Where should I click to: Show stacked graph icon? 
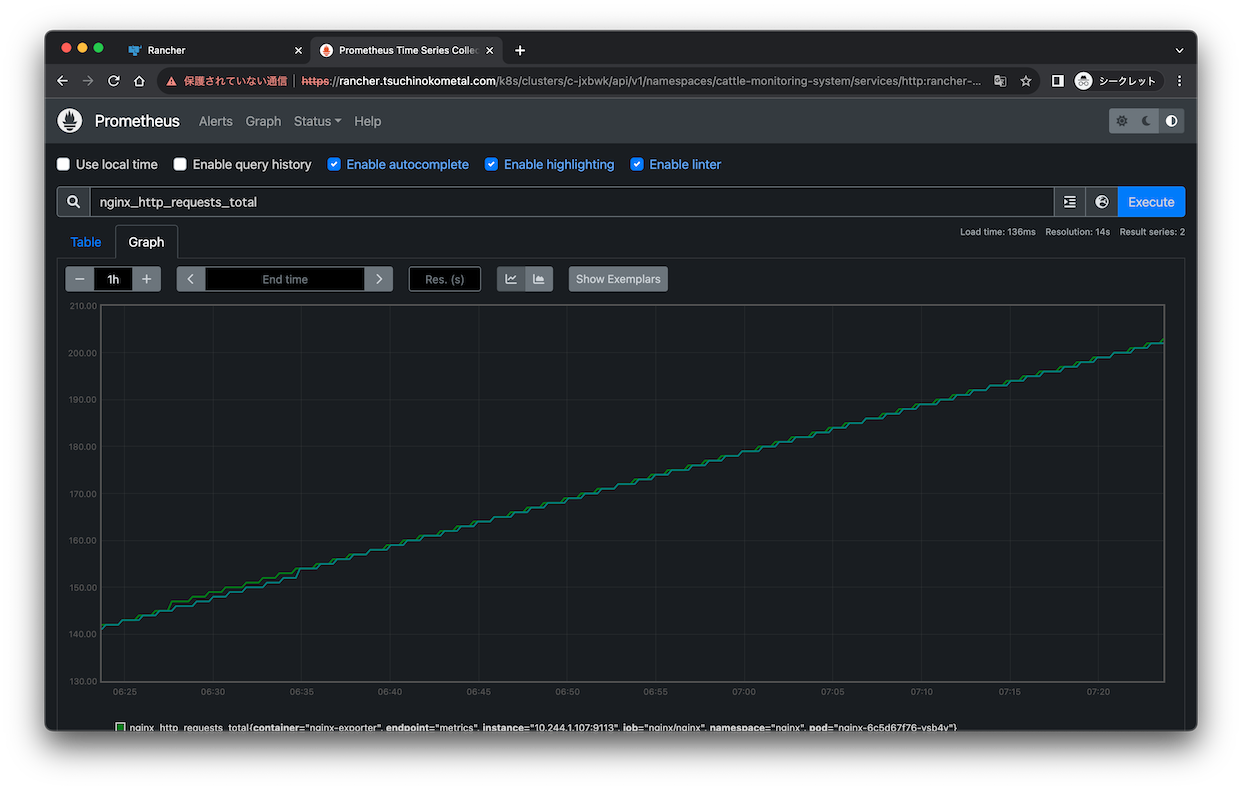[x=539, y=279]
